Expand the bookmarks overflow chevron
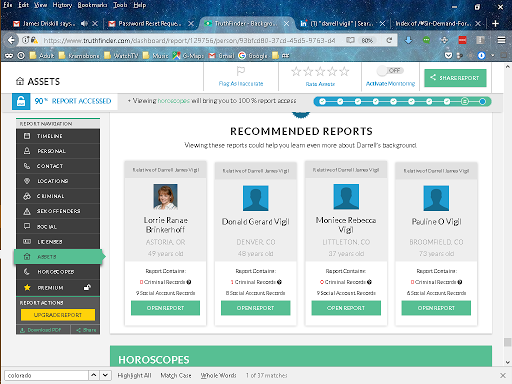This screenshot has height=384, width=512. point(493,56)
